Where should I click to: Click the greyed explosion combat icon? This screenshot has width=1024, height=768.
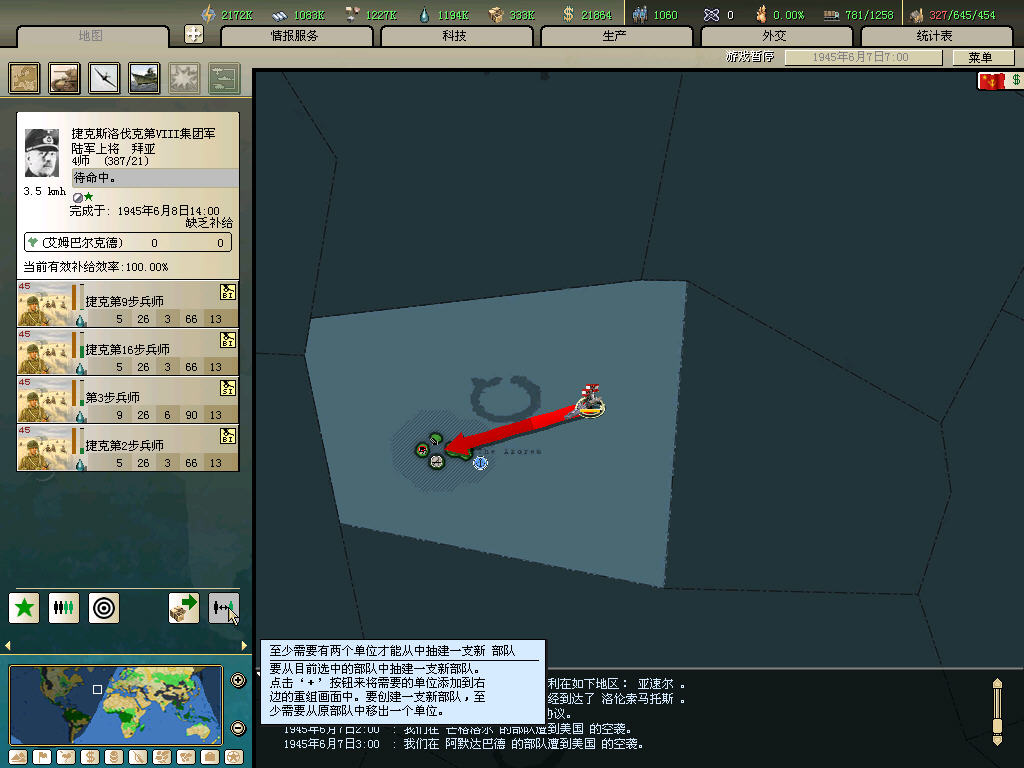[184, 78]
